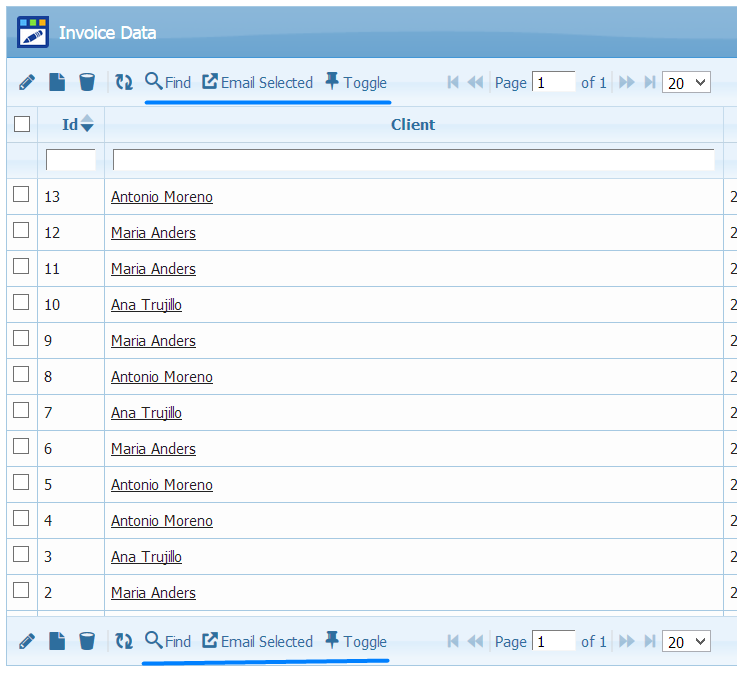Click the new record icon in top toolbar
Image resolution: width=737 pixels, height=678 pixels.
pyautogui.click(x=57, y=82)
